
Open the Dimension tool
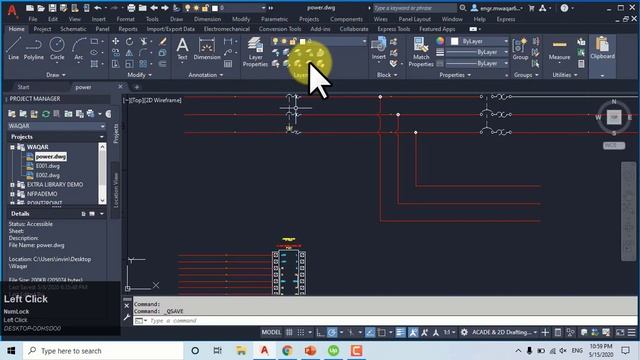[x=207, y=49]
